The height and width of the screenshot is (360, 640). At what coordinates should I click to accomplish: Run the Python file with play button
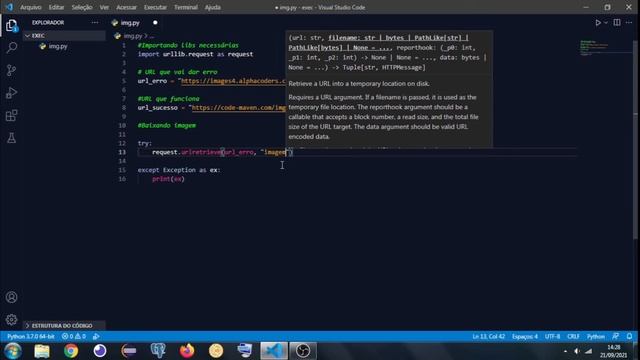(598, 23)
